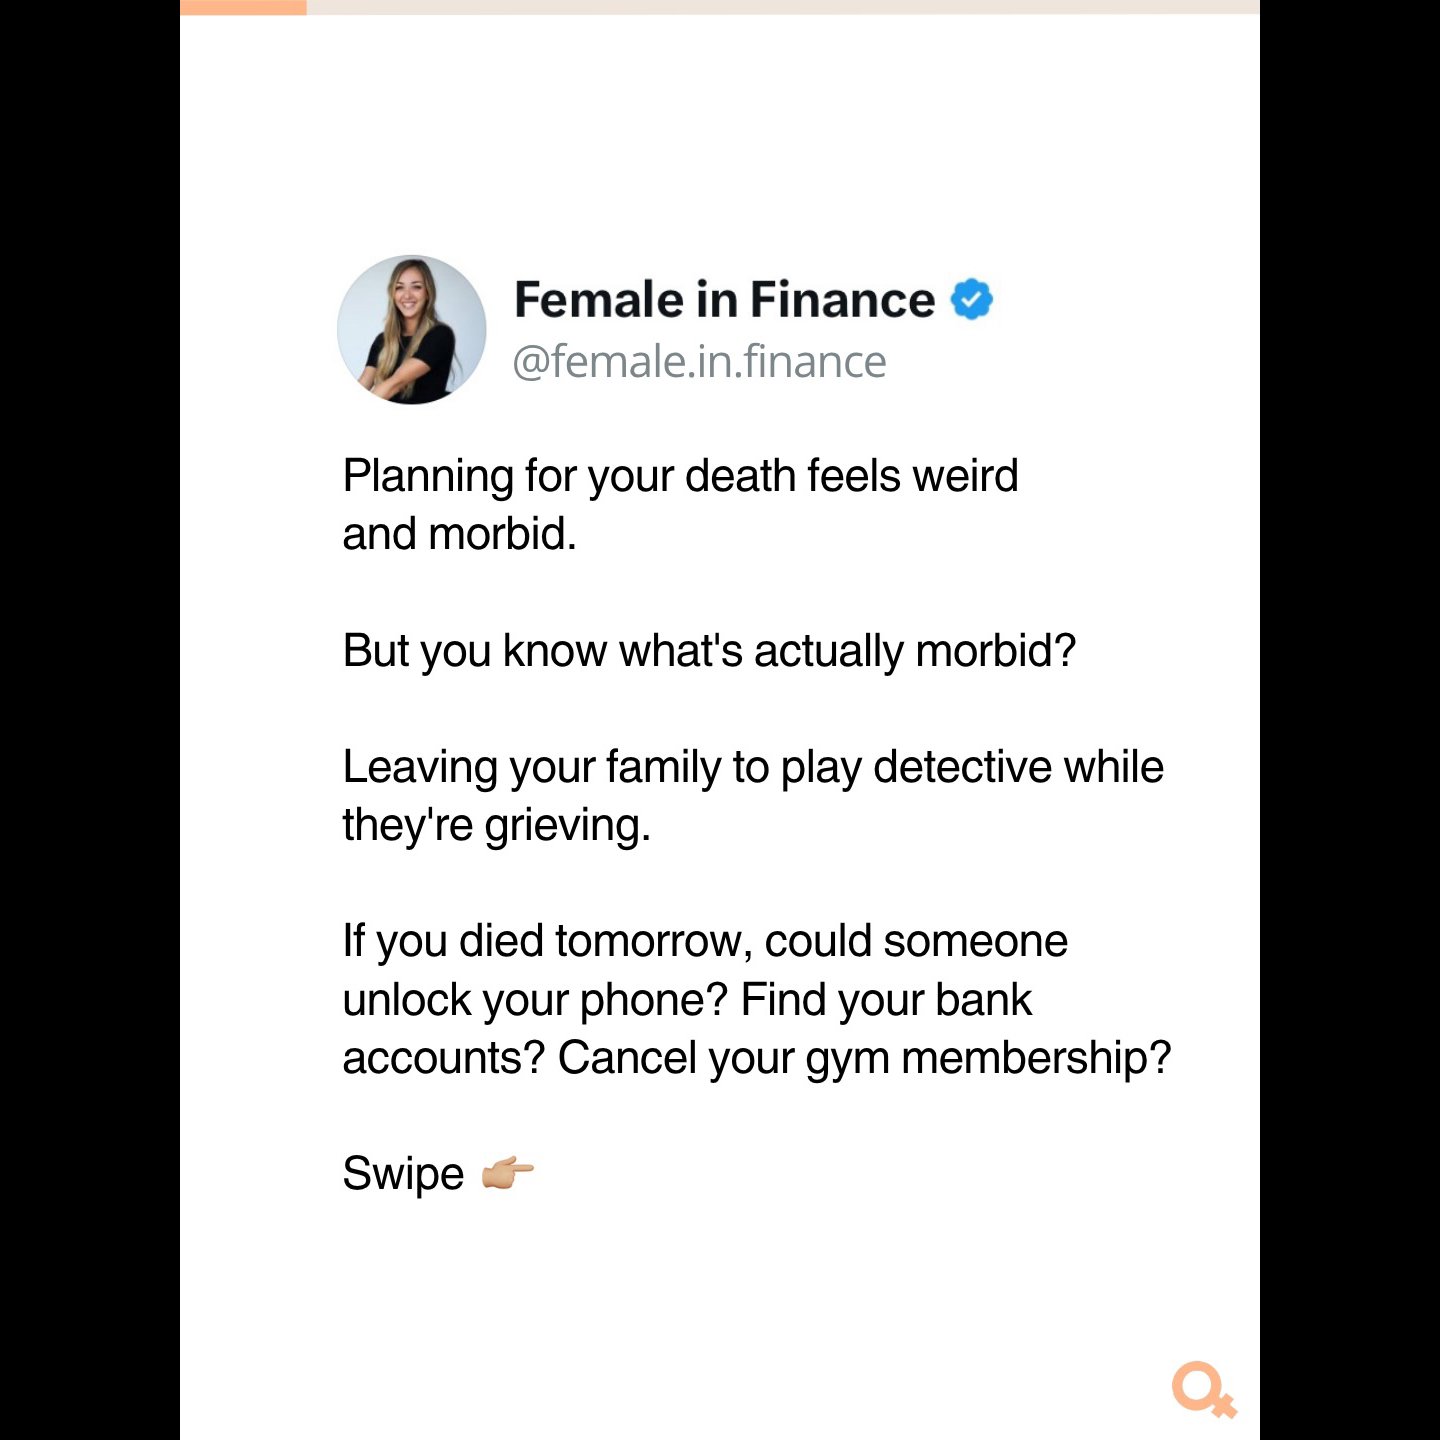The image size is (1440, 1440).
Task: Select 'Cancel your gym membership?' text
Action: click(x=864, y=1058)
